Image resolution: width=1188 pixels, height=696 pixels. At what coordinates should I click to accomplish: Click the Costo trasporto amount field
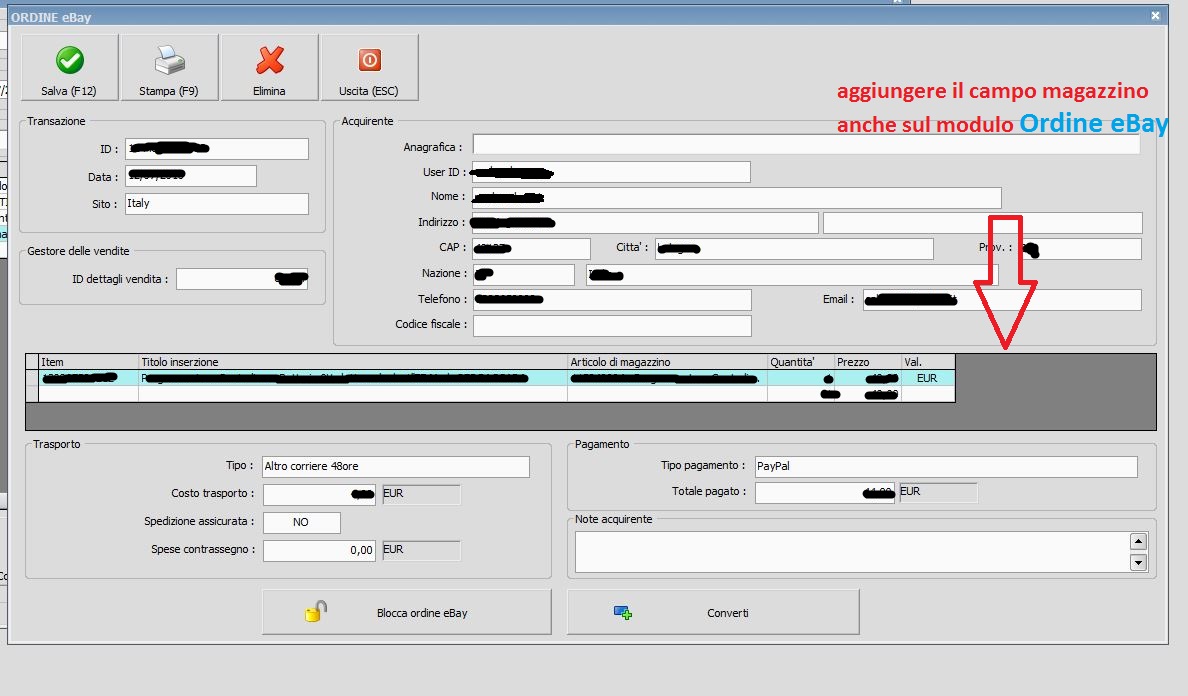coord(319,495)
